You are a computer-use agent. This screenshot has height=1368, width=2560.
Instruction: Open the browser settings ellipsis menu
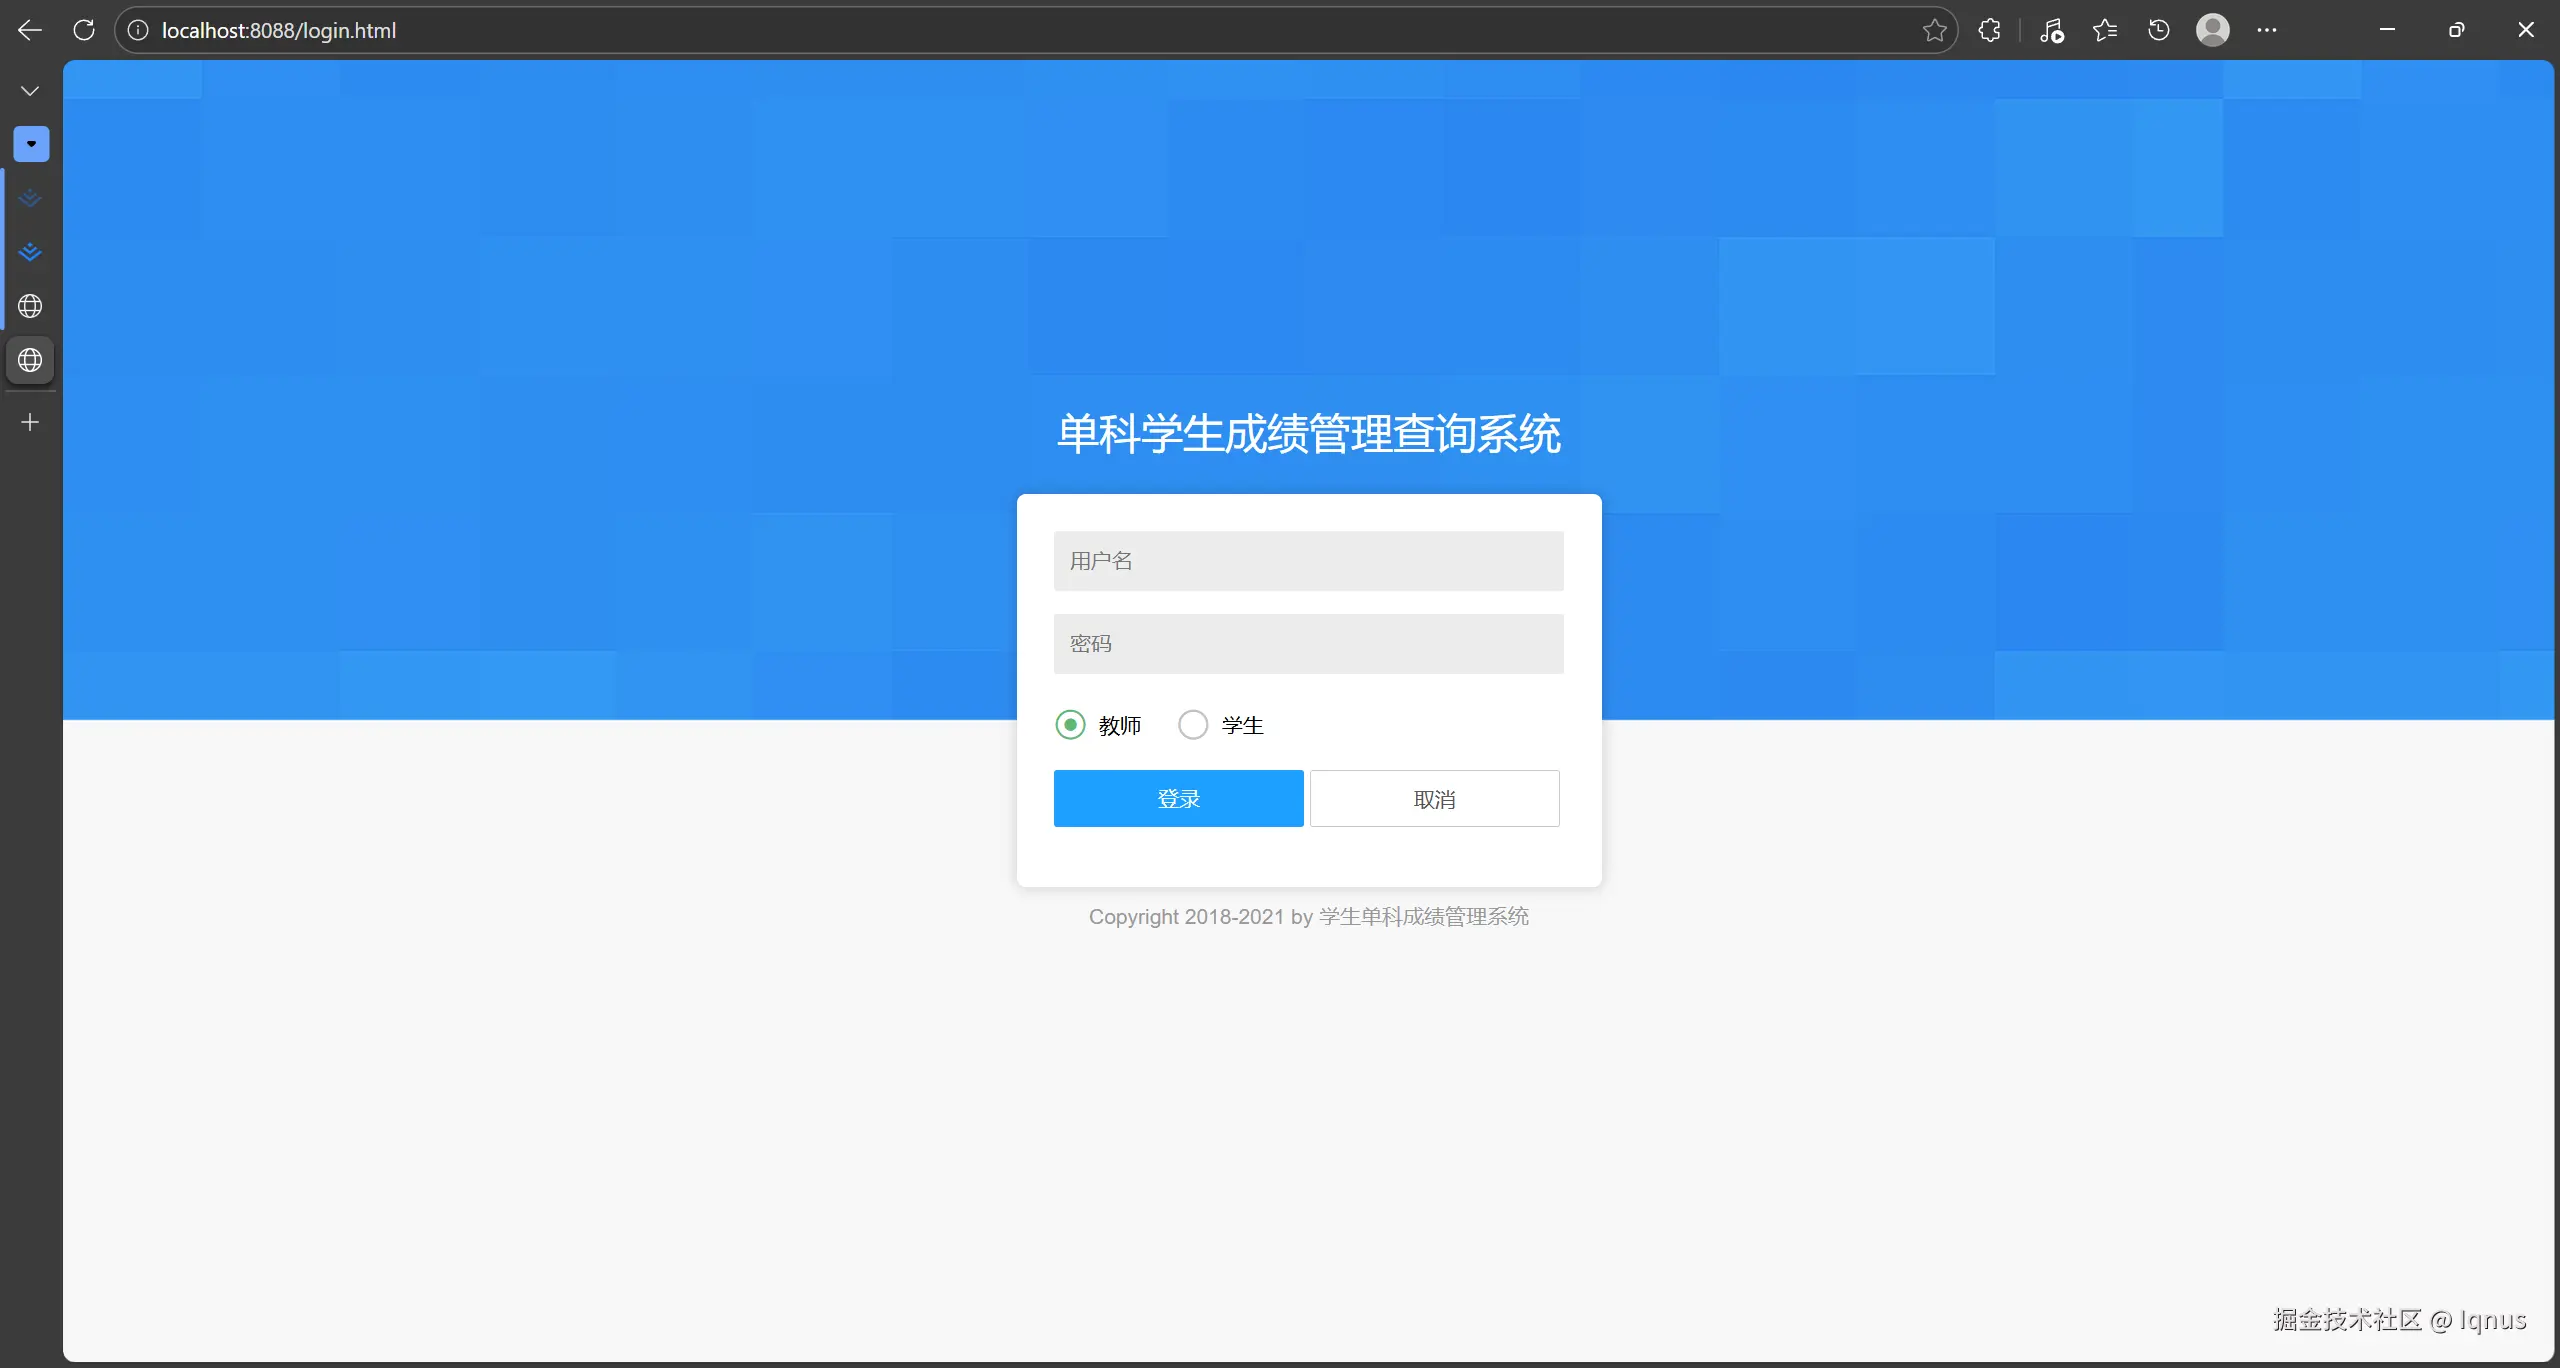(2267, 30)
